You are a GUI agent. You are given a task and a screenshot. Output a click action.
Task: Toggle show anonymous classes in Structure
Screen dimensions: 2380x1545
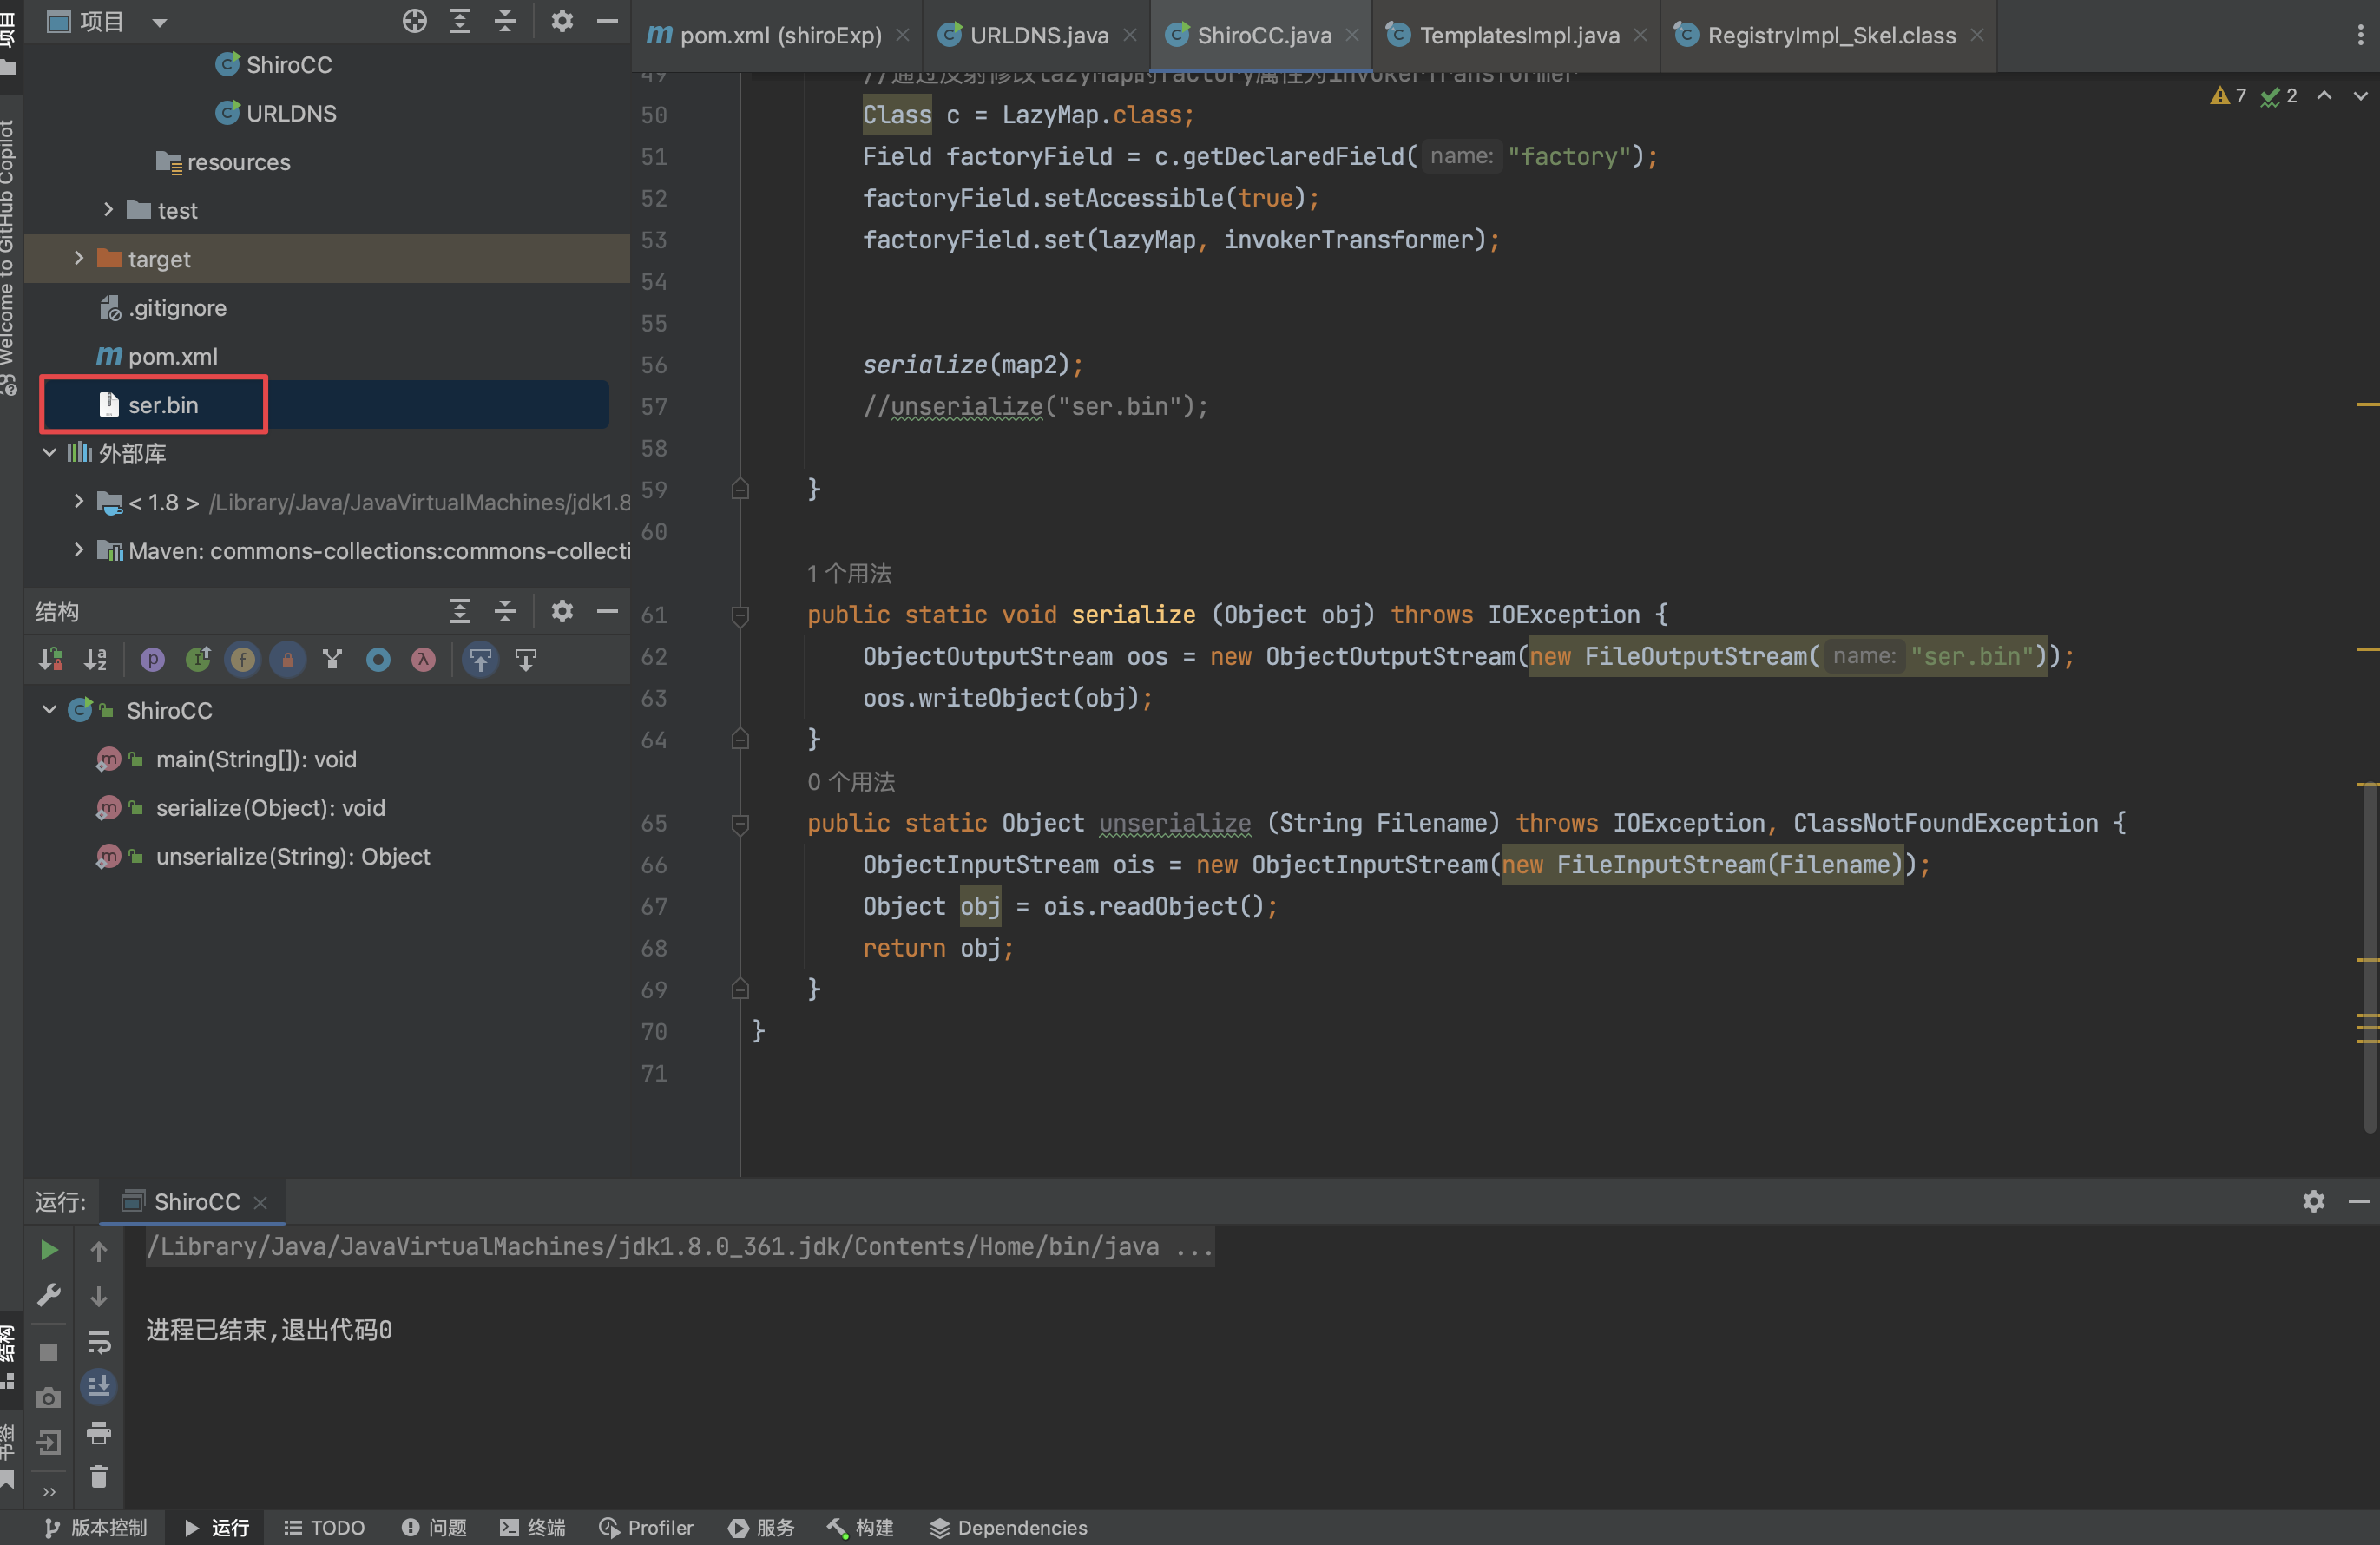332,659
